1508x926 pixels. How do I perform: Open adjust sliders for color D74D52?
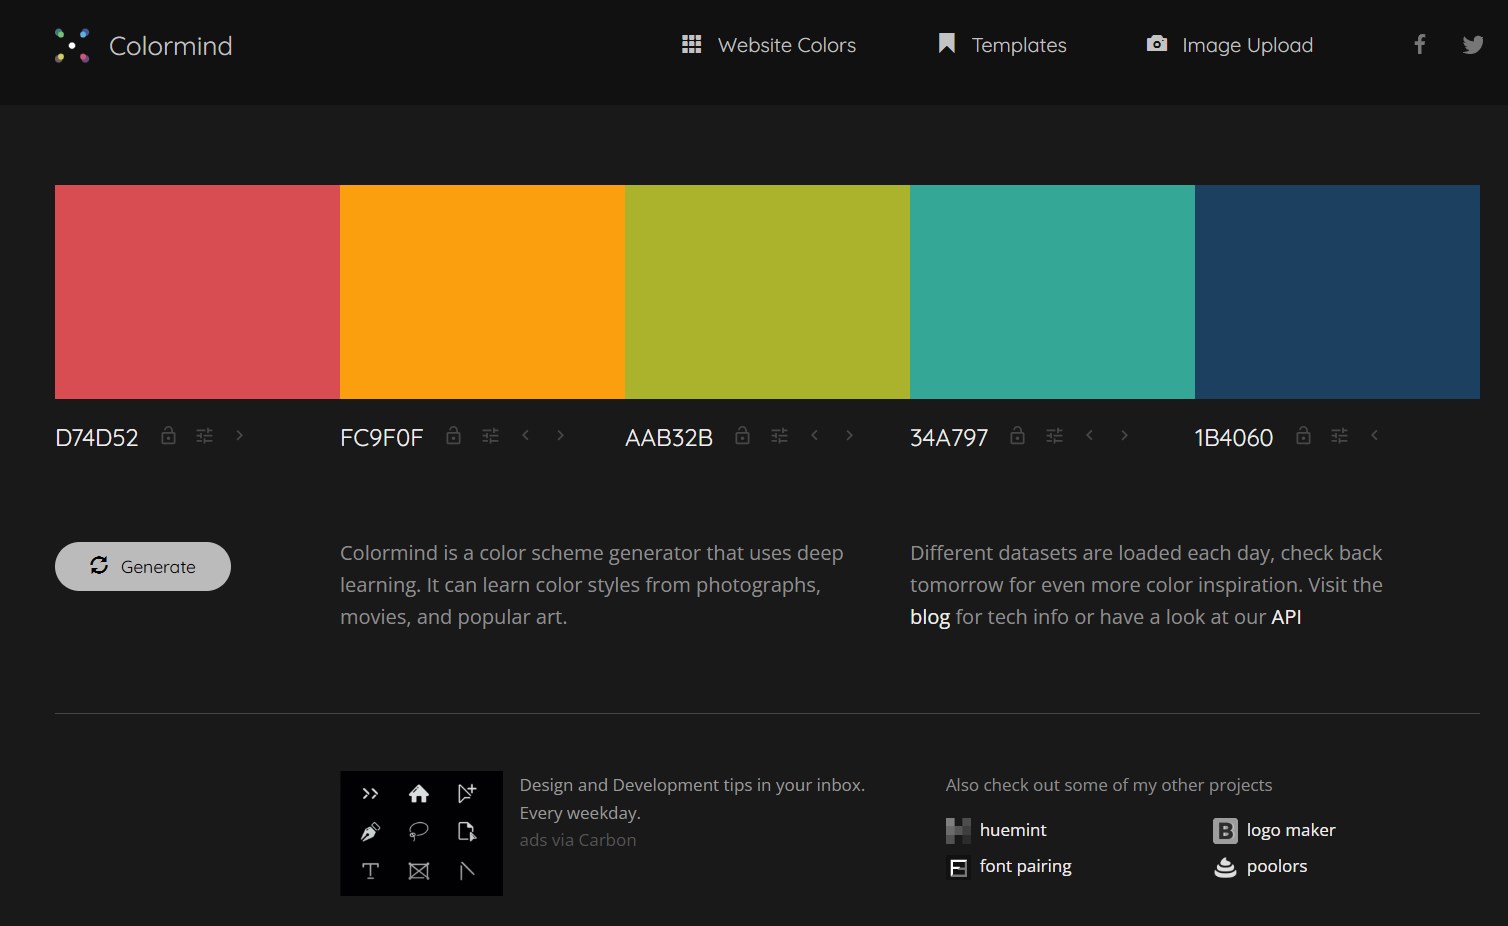(x=204, y=436)
